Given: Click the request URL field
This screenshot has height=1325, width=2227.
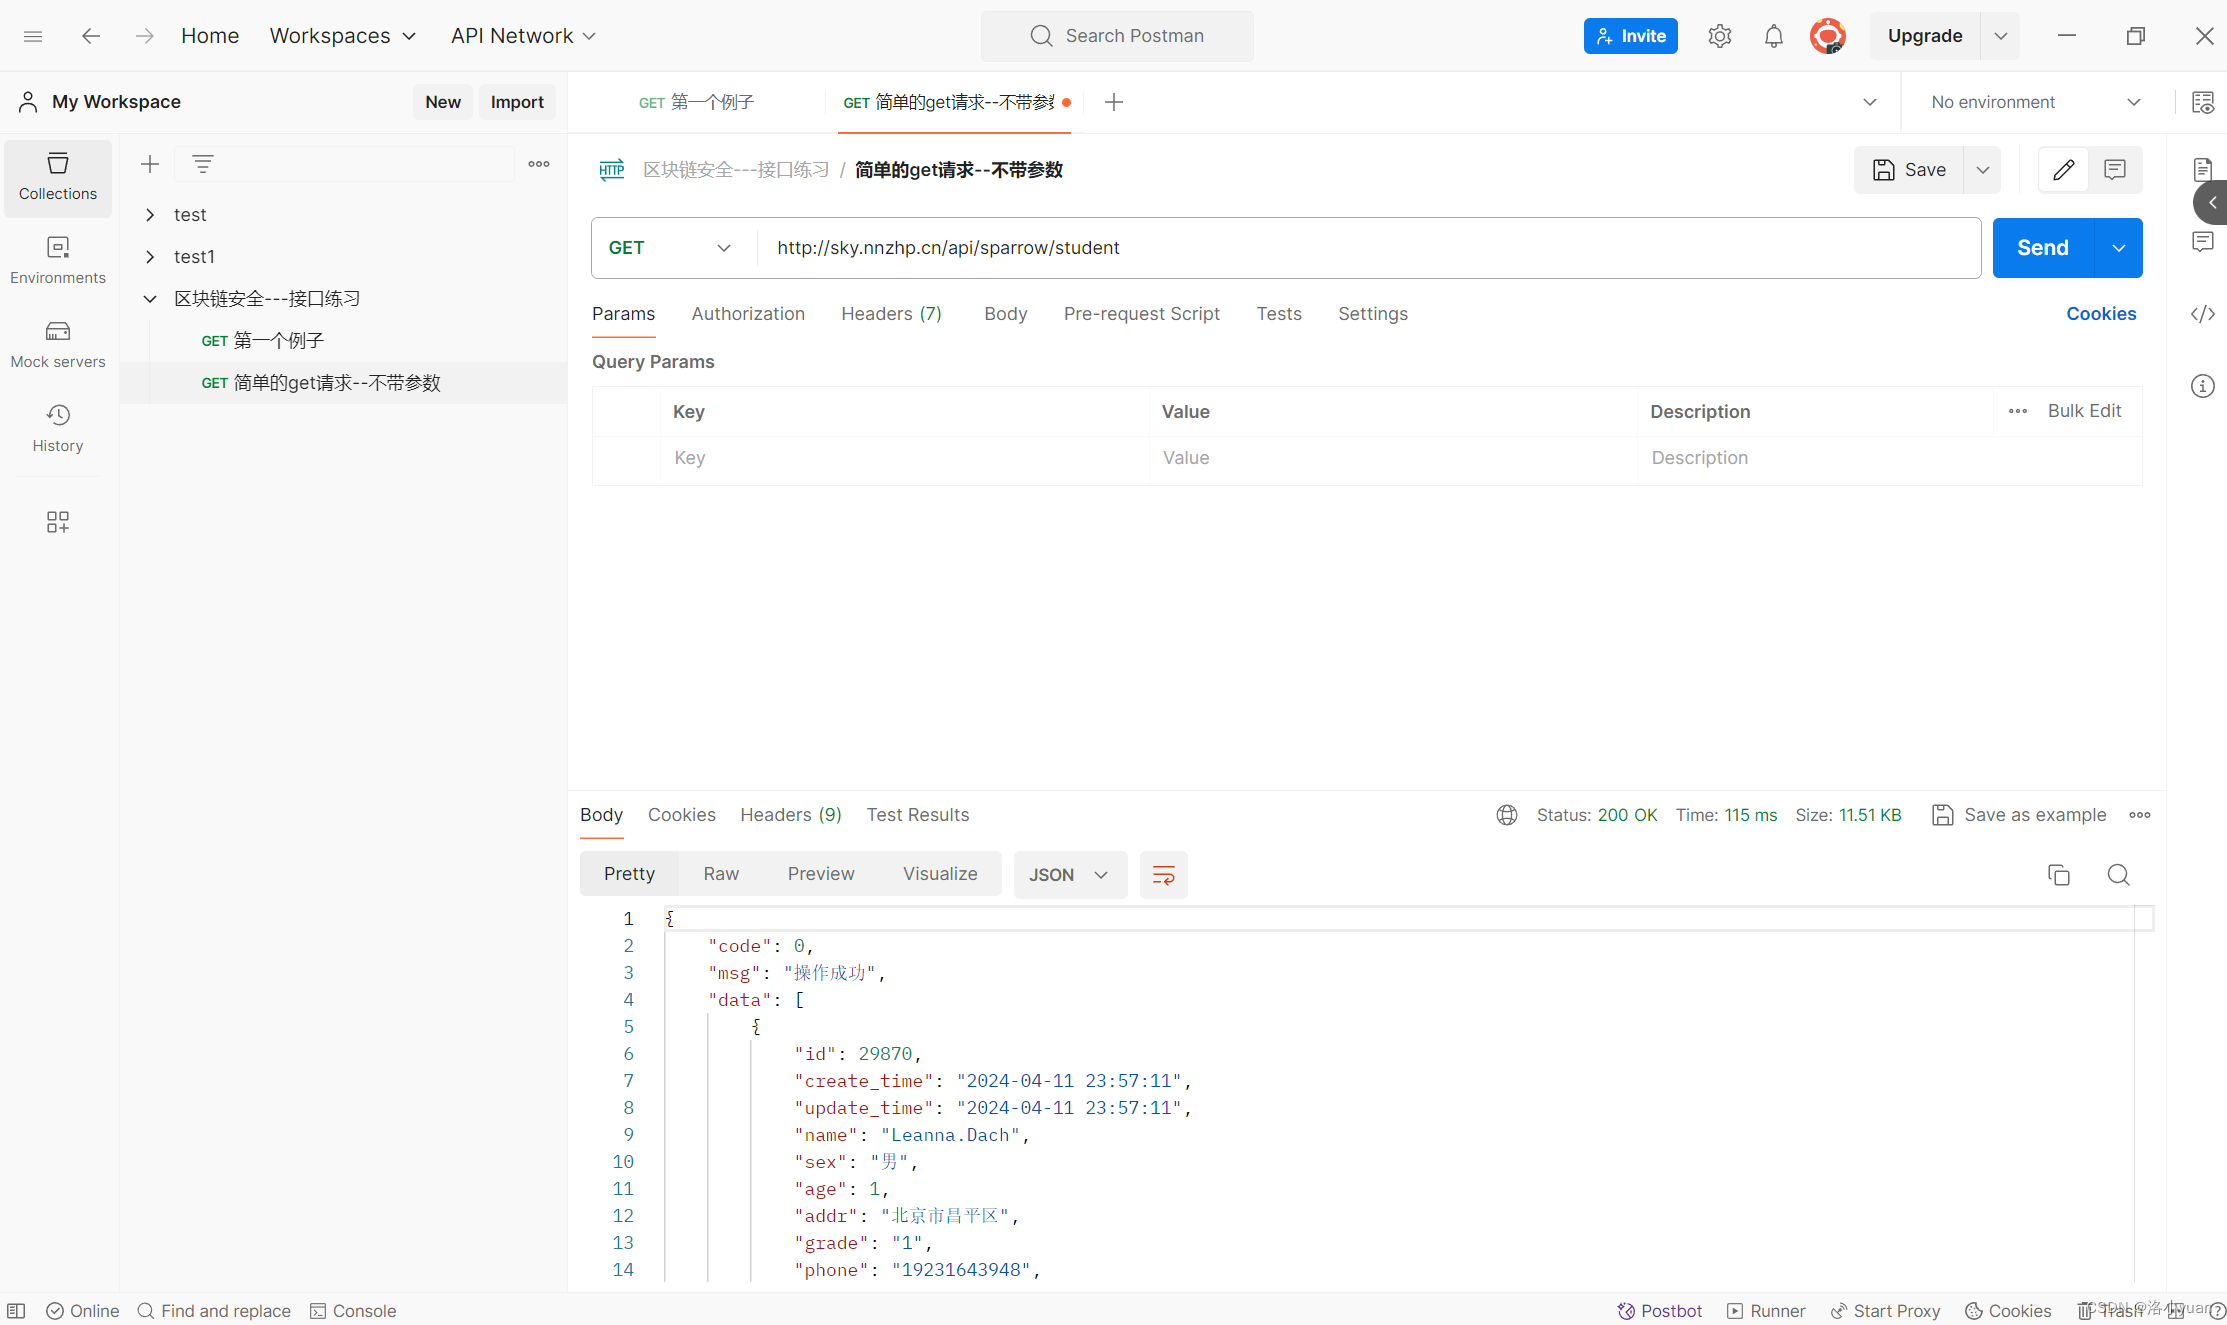Looking at the screenshot, I should pos(1368,248).
